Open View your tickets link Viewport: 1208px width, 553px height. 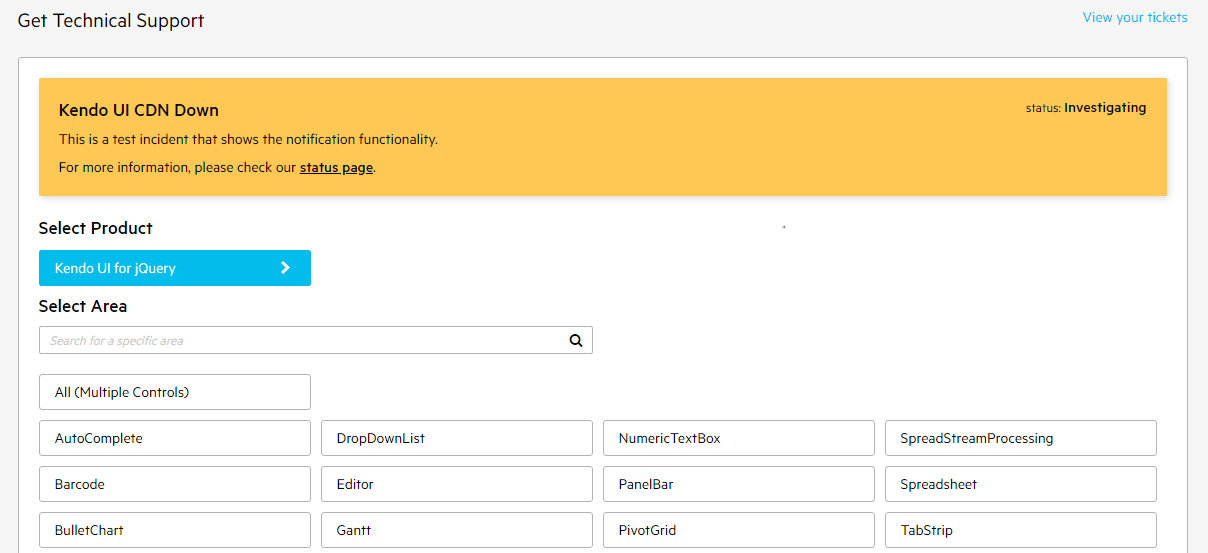click(x=1135, y=17)
